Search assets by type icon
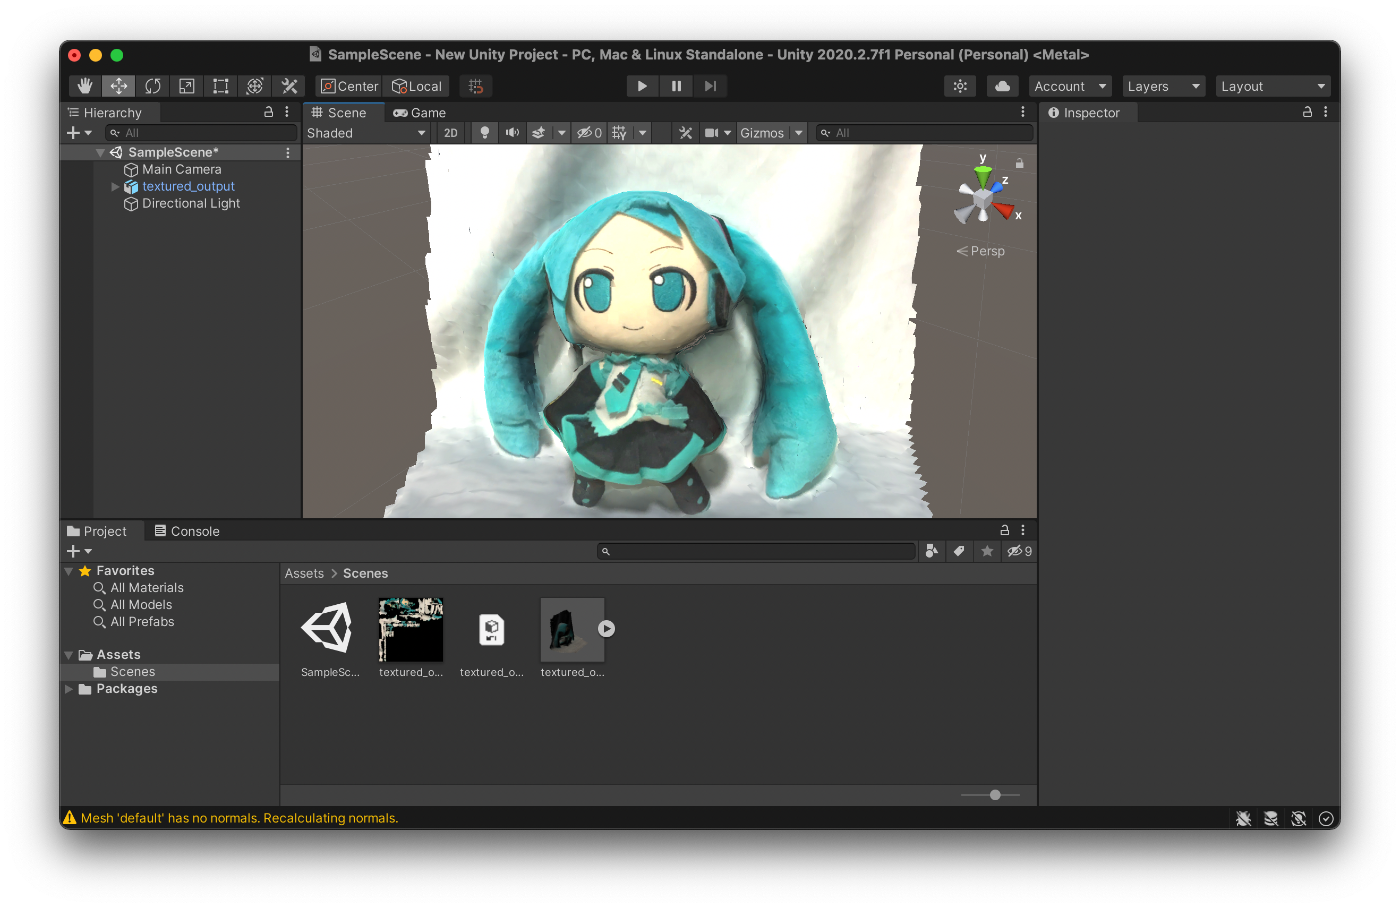Image resolution: width=1400 pixels, height=908 pixels. (x=932, y=551)
